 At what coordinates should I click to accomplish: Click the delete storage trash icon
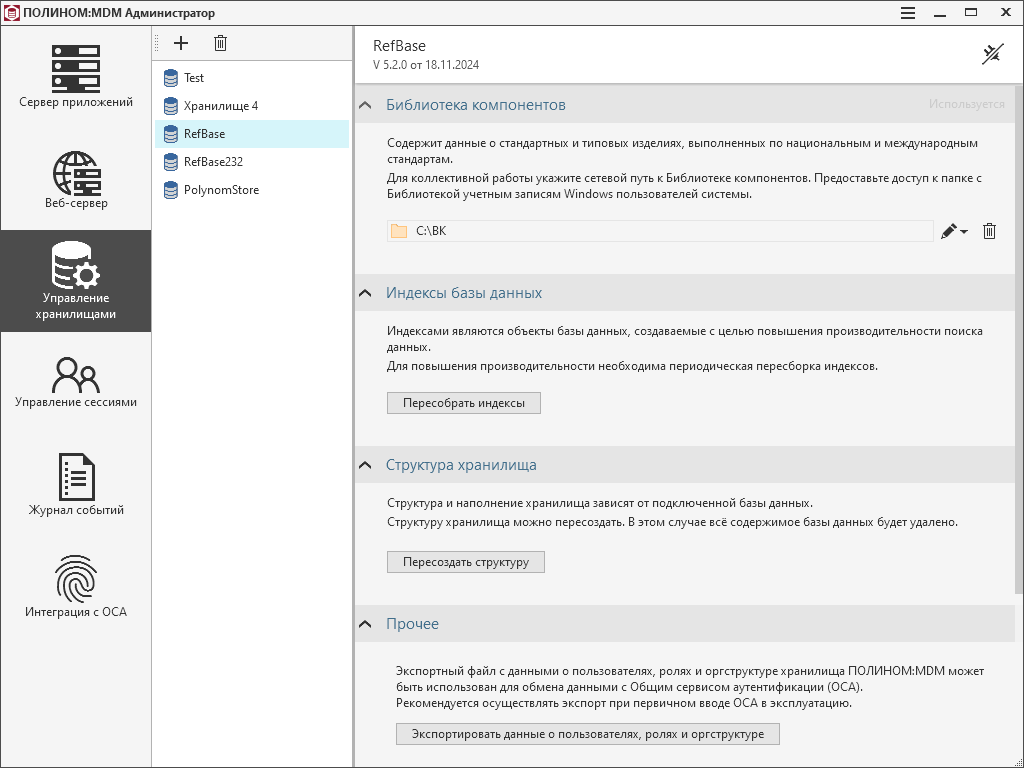pos(221,43)
